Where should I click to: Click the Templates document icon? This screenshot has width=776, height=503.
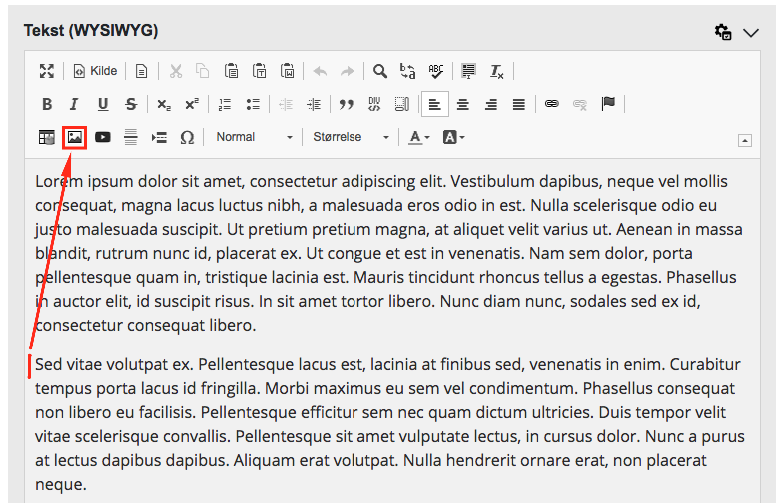[x=142, y=71]
